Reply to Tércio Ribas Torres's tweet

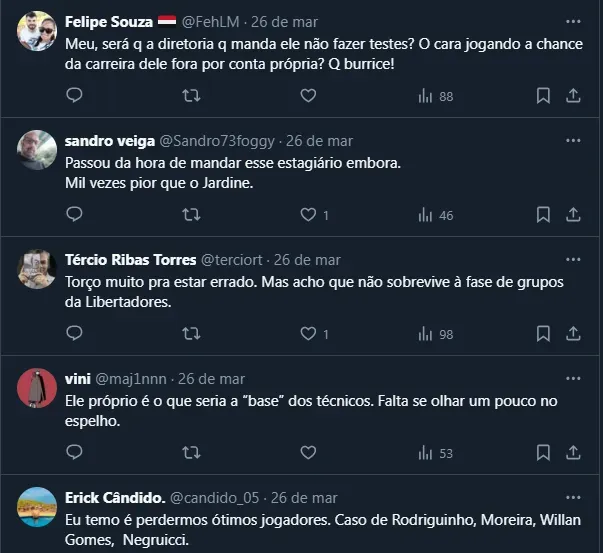click(74, 334)
